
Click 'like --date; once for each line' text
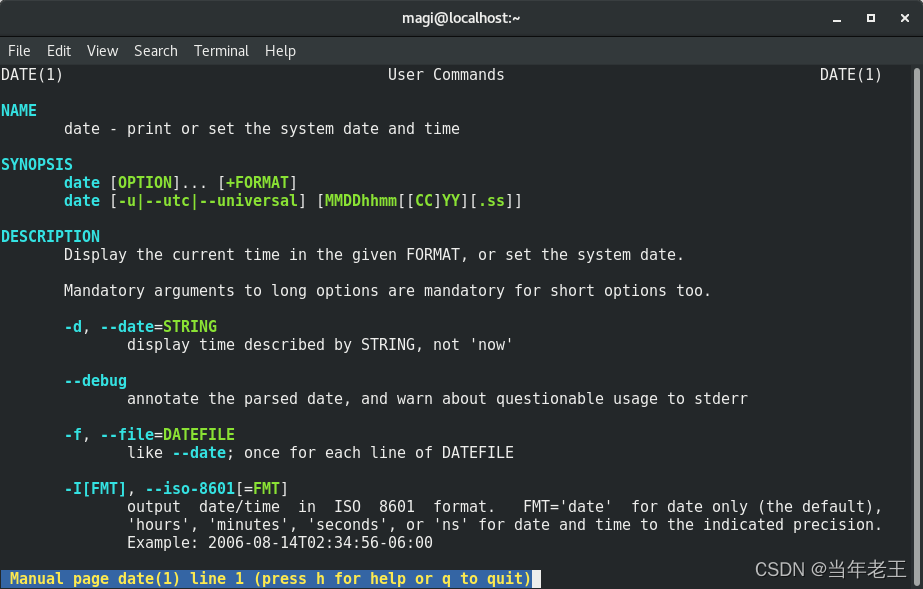pyautogui.click(x=320, y=452)
